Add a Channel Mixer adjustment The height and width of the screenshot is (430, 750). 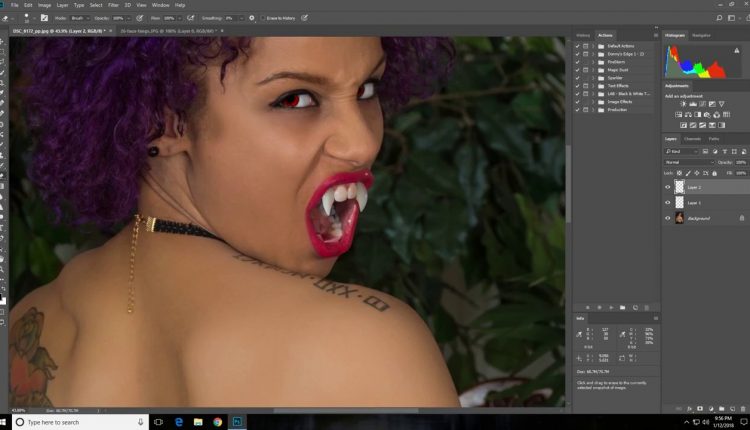click(717, 115)
